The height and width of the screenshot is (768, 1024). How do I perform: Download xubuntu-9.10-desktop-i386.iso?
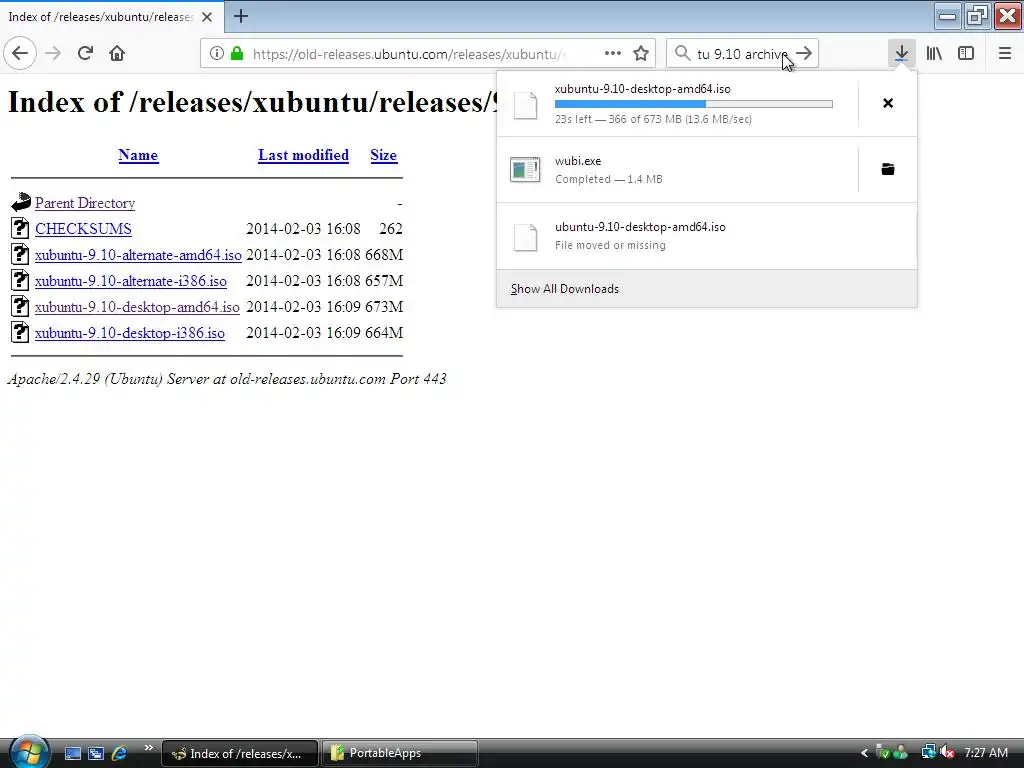[x=129, y=333]
